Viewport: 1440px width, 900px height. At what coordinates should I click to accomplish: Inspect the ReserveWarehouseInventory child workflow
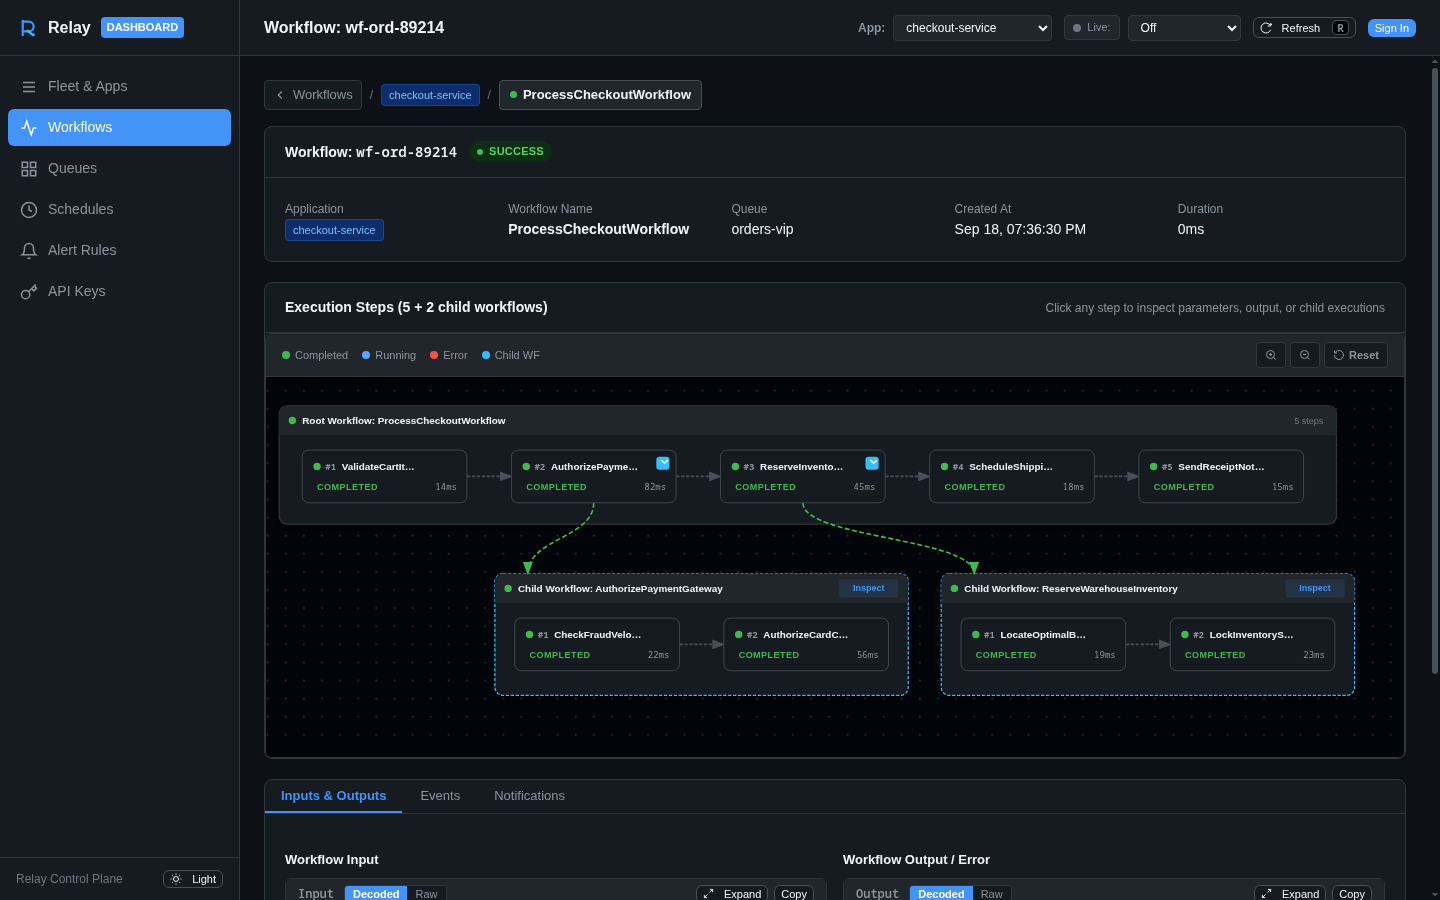click(1315, 588)
